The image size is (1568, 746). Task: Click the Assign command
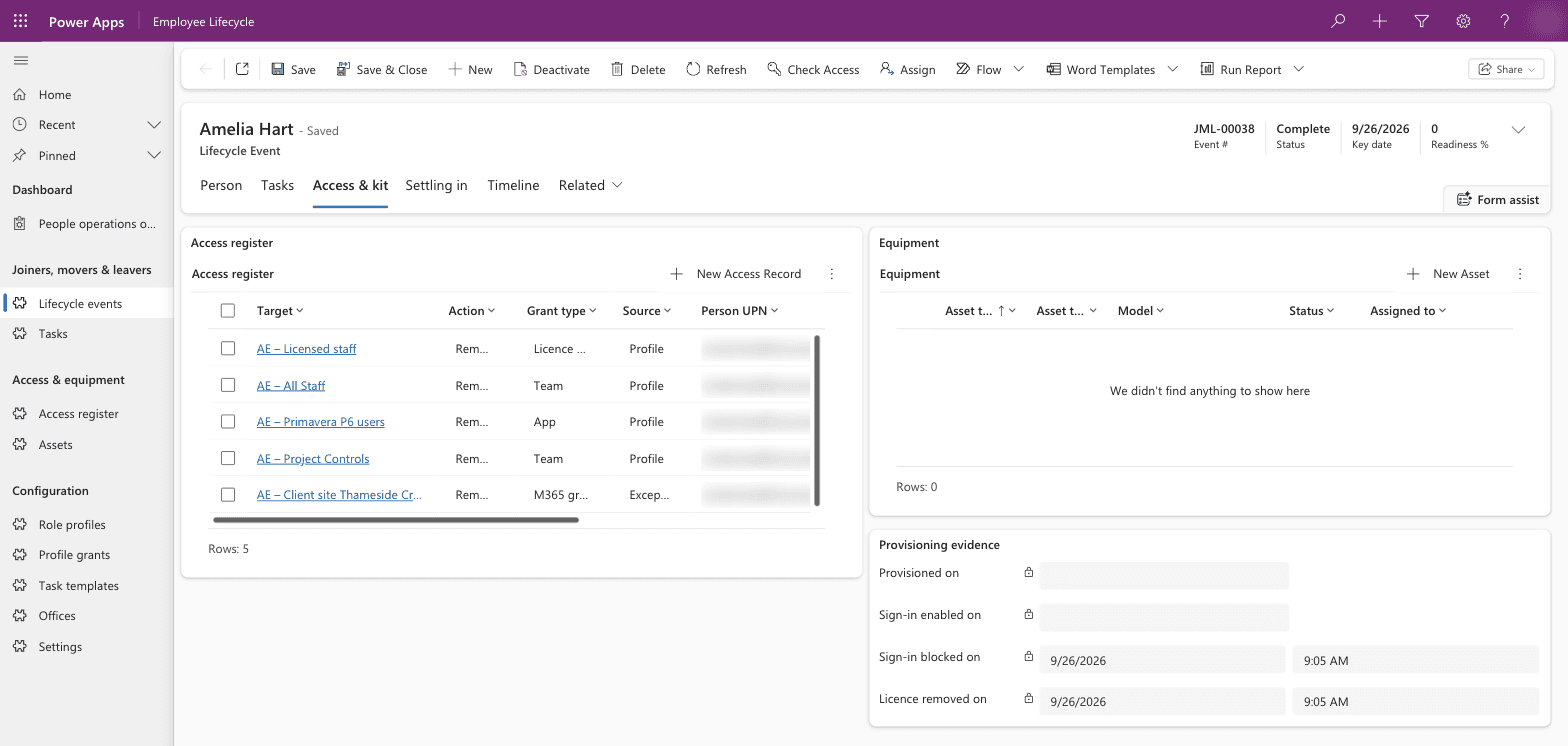[x=907, y=69]
